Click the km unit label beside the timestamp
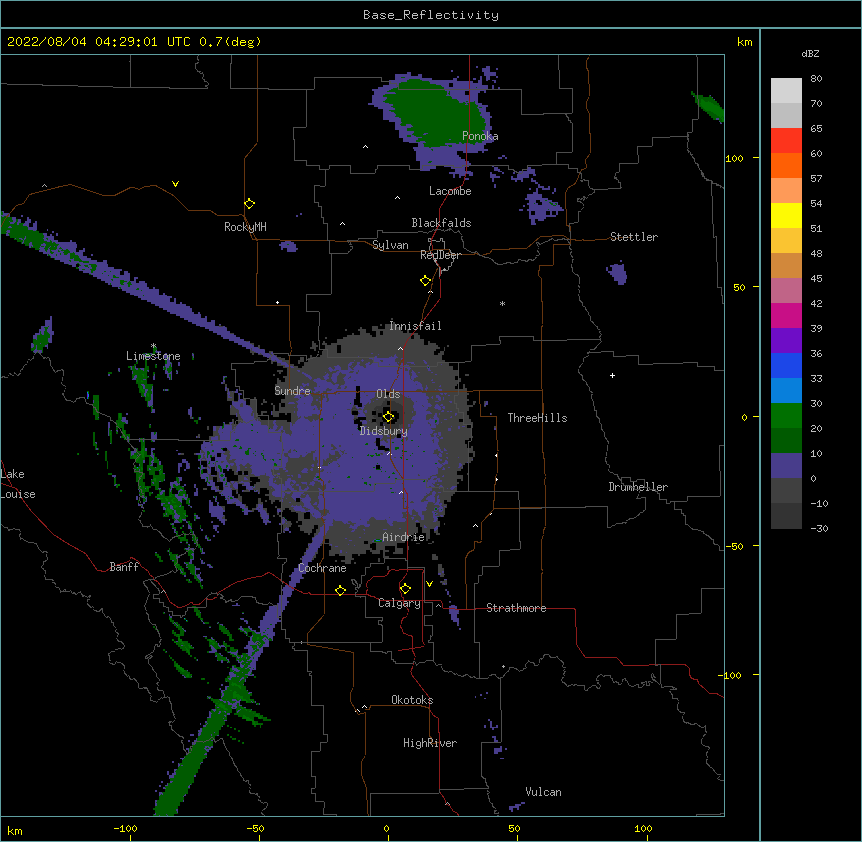Image resolution: width=862 pixels, height=842 pixels. coord(745,42)
